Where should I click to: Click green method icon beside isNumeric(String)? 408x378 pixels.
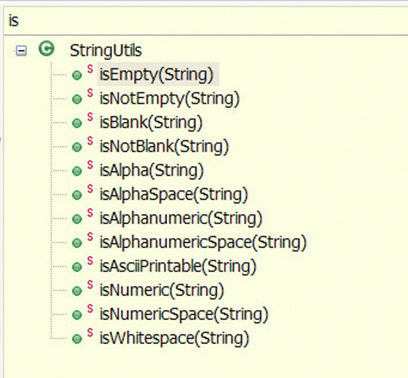(77, 291)
